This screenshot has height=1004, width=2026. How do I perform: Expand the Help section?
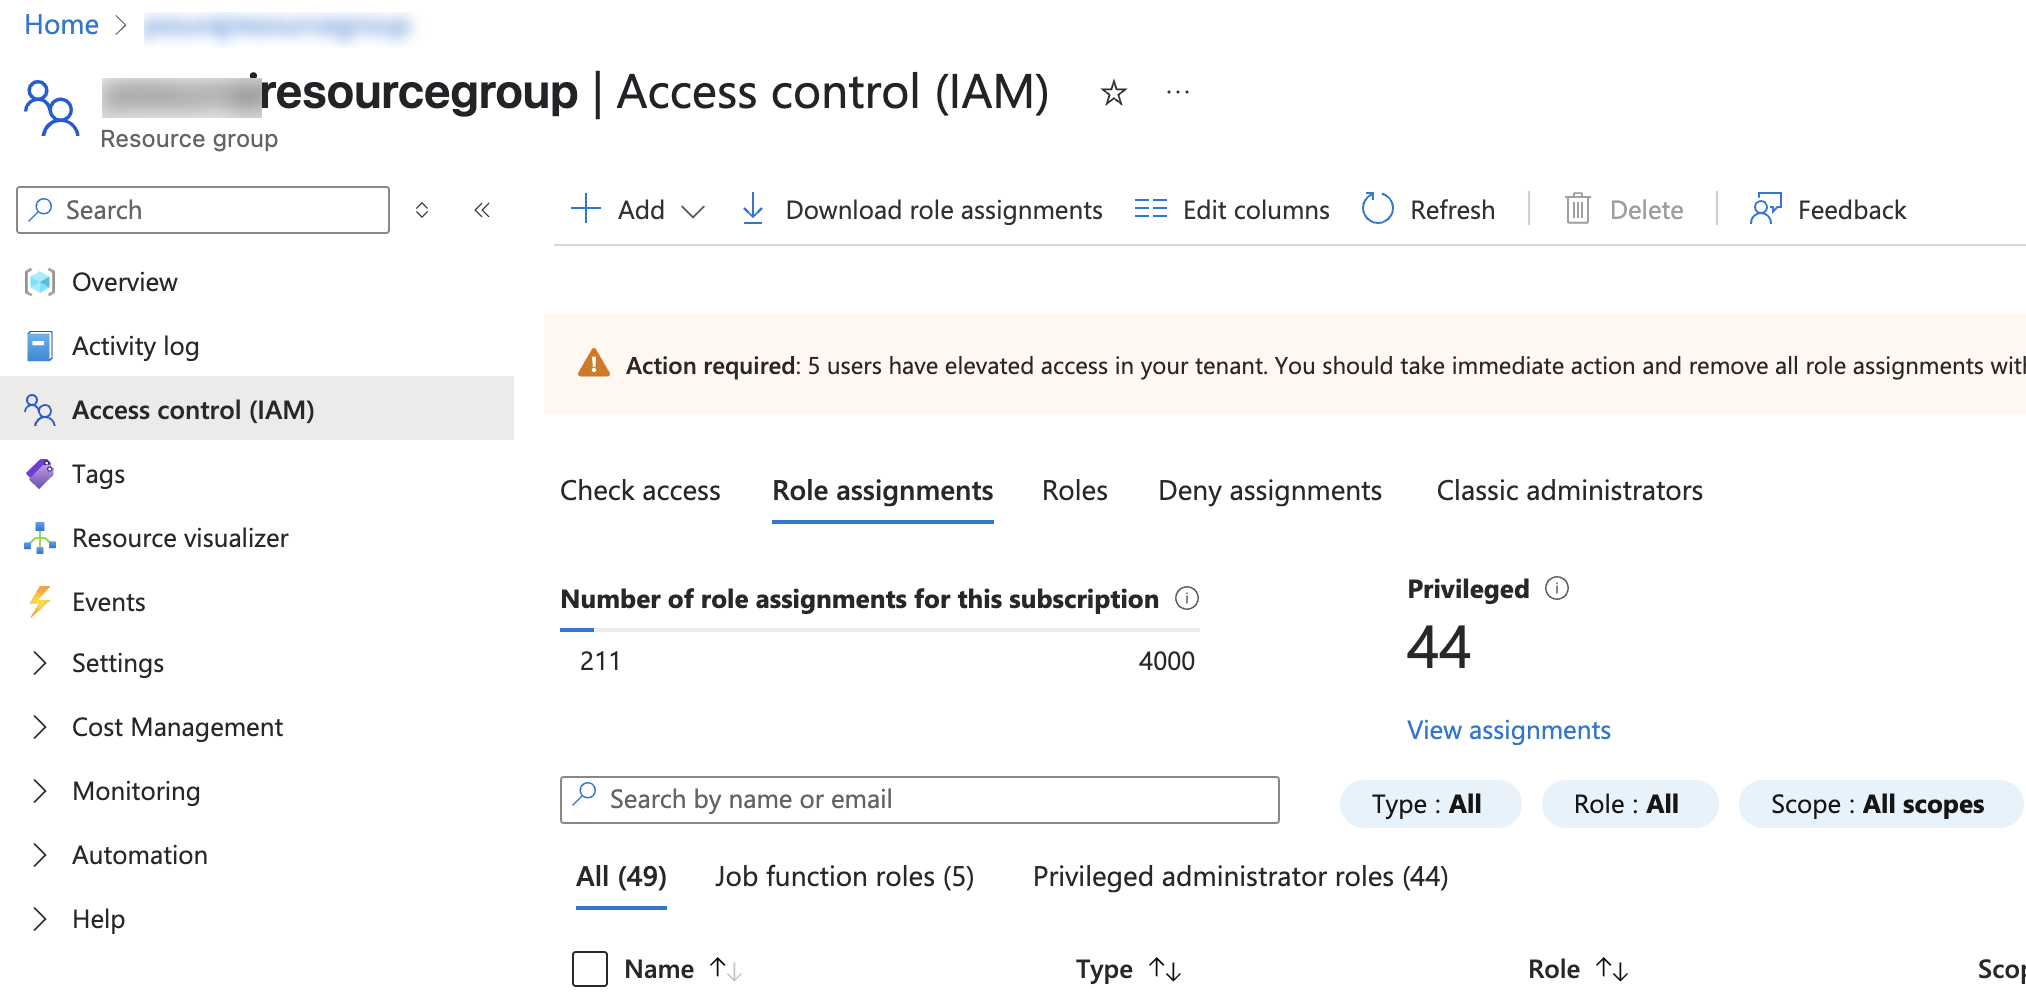click(x=40, y=919)
